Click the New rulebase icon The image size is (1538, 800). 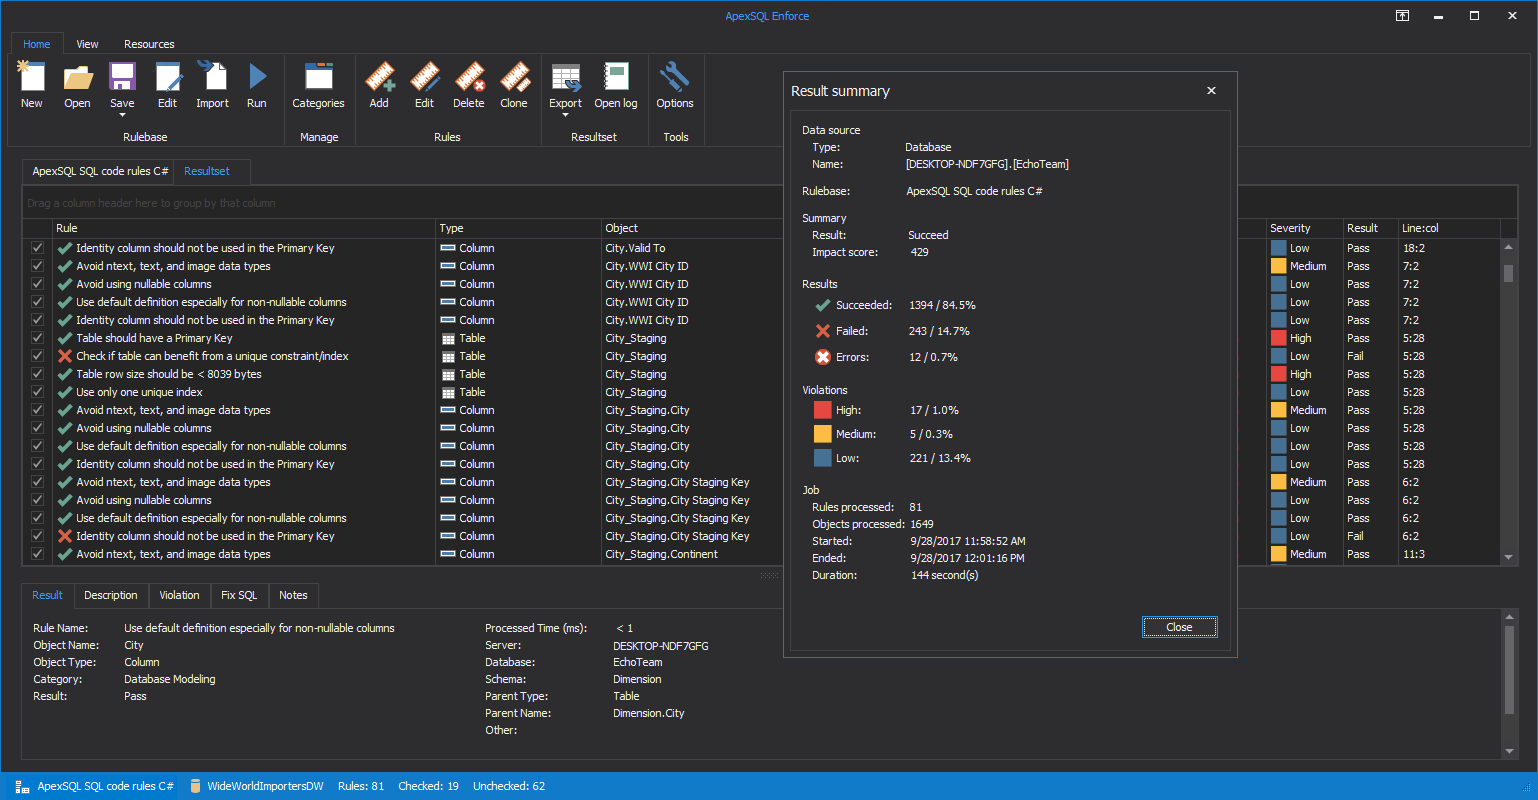tap(32, 77)
